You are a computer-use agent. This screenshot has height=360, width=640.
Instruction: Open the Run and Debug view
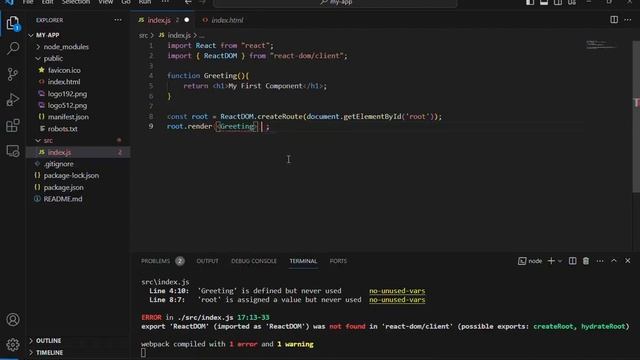pyautogui.click(x=13, y=100)
